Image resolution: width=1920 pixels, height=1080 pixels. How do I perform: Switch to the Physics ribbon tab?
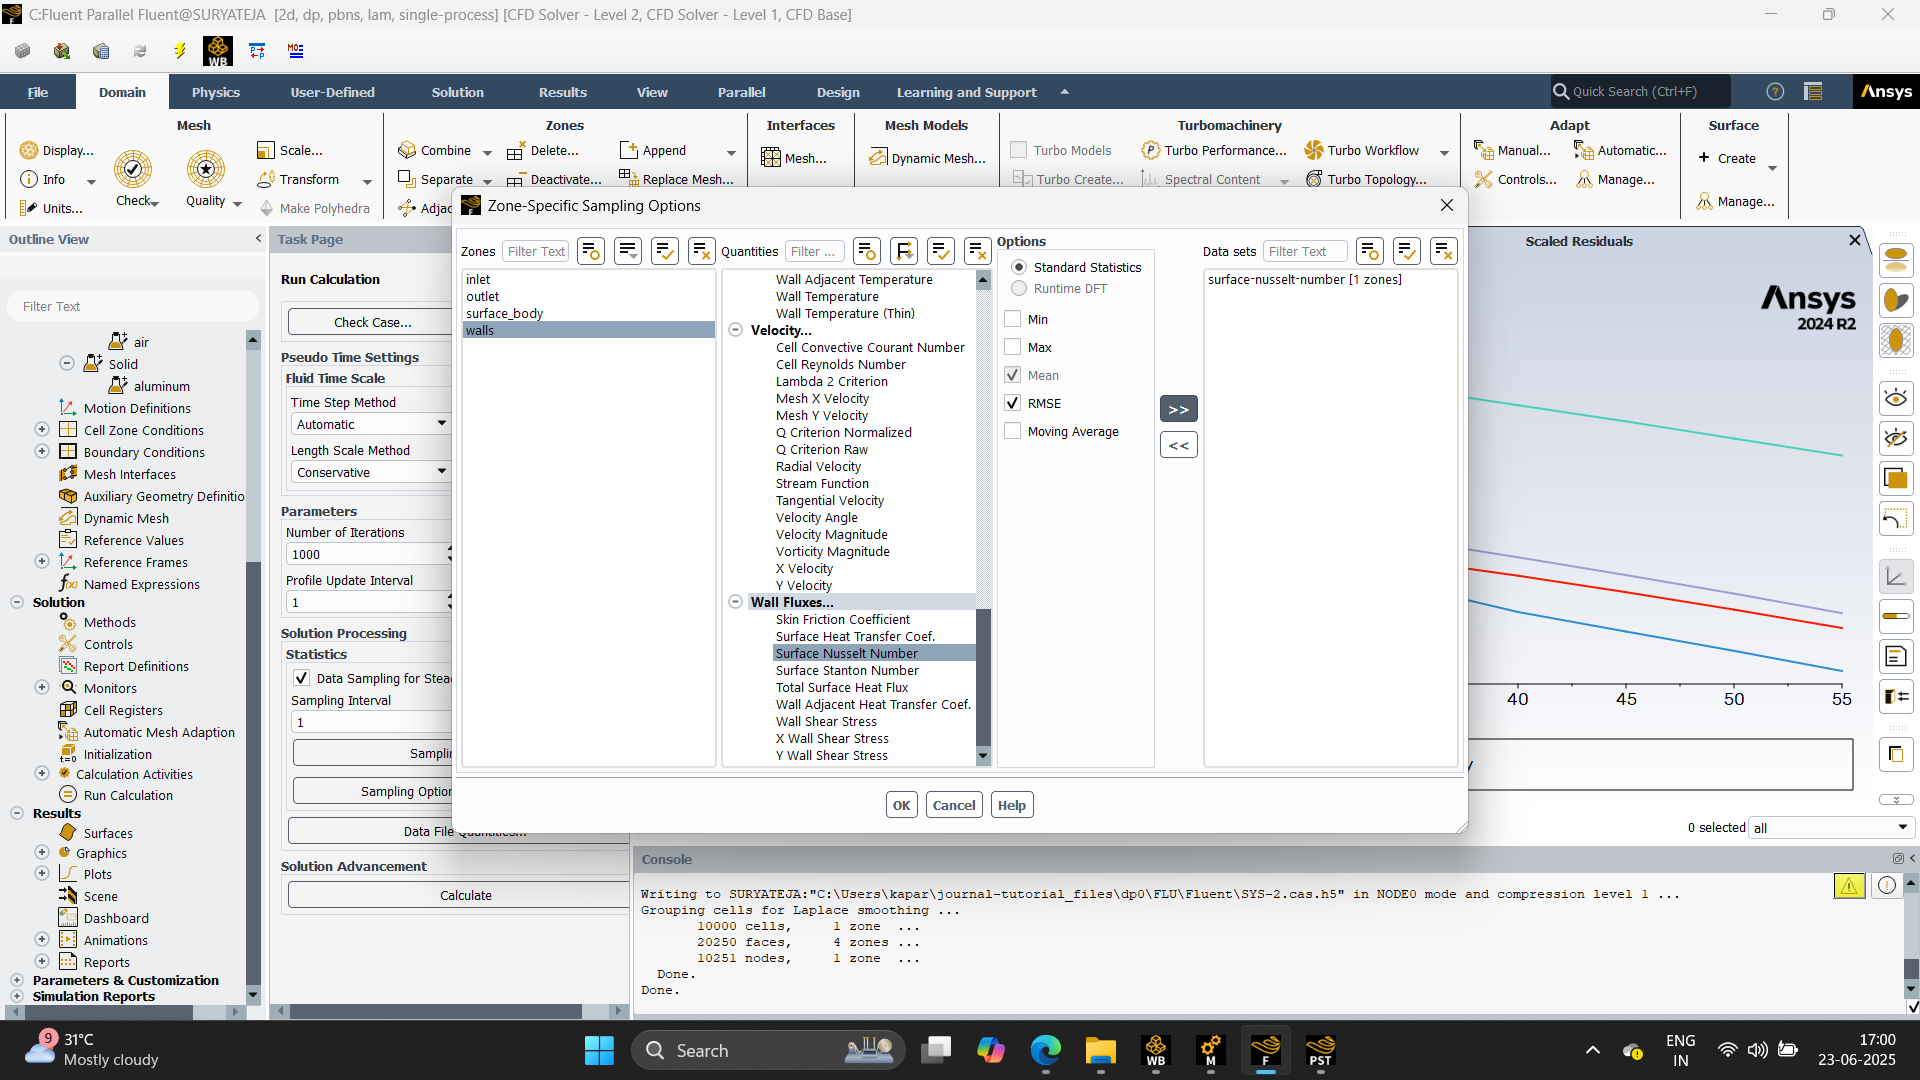pos(216,92)
